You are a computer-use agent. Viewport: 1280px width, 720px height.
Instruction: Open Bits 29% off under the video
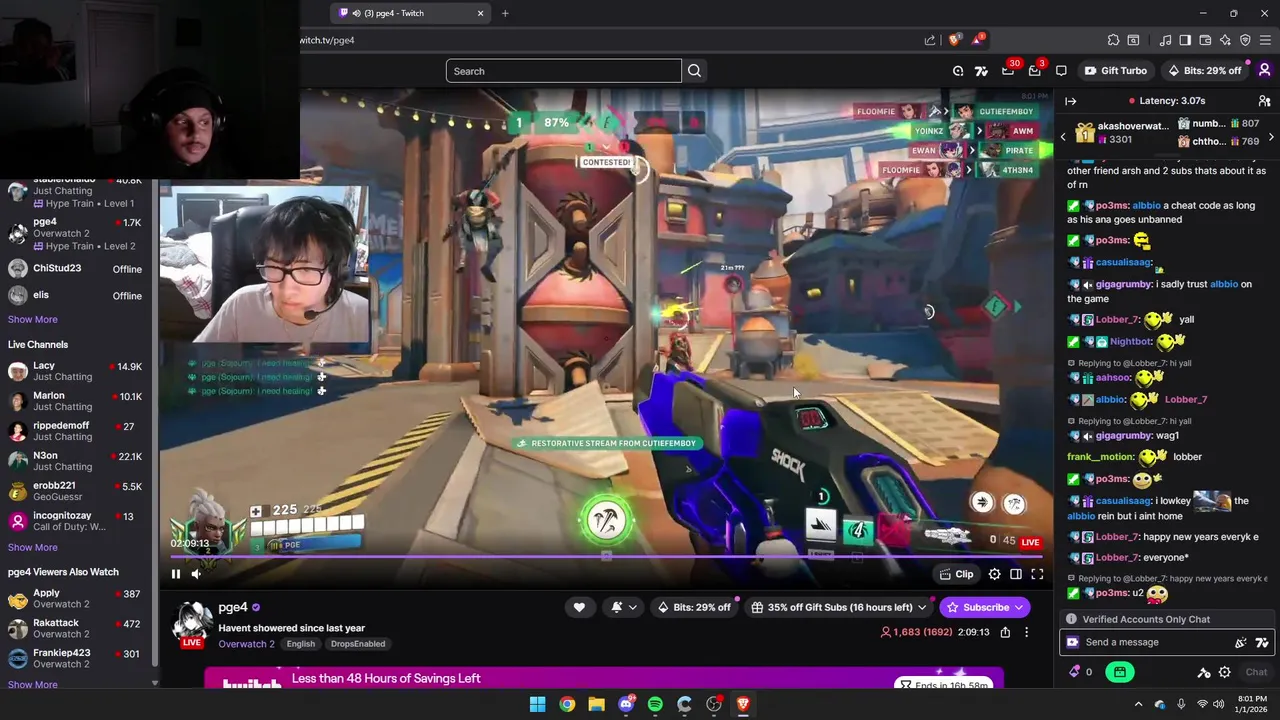(x=694, y=607)
